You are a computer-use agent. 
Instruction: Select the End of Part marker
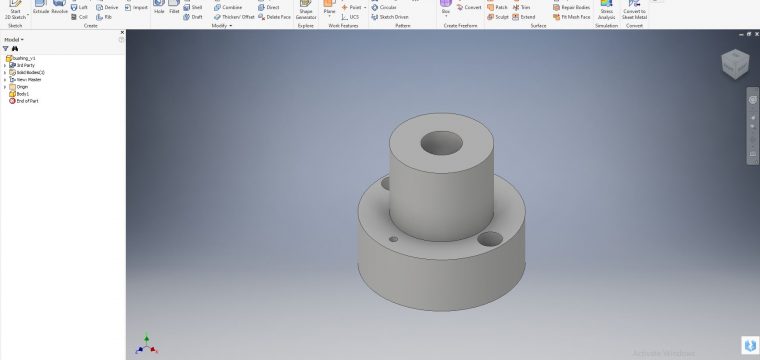pyautogui.click(x=24, y=101)
